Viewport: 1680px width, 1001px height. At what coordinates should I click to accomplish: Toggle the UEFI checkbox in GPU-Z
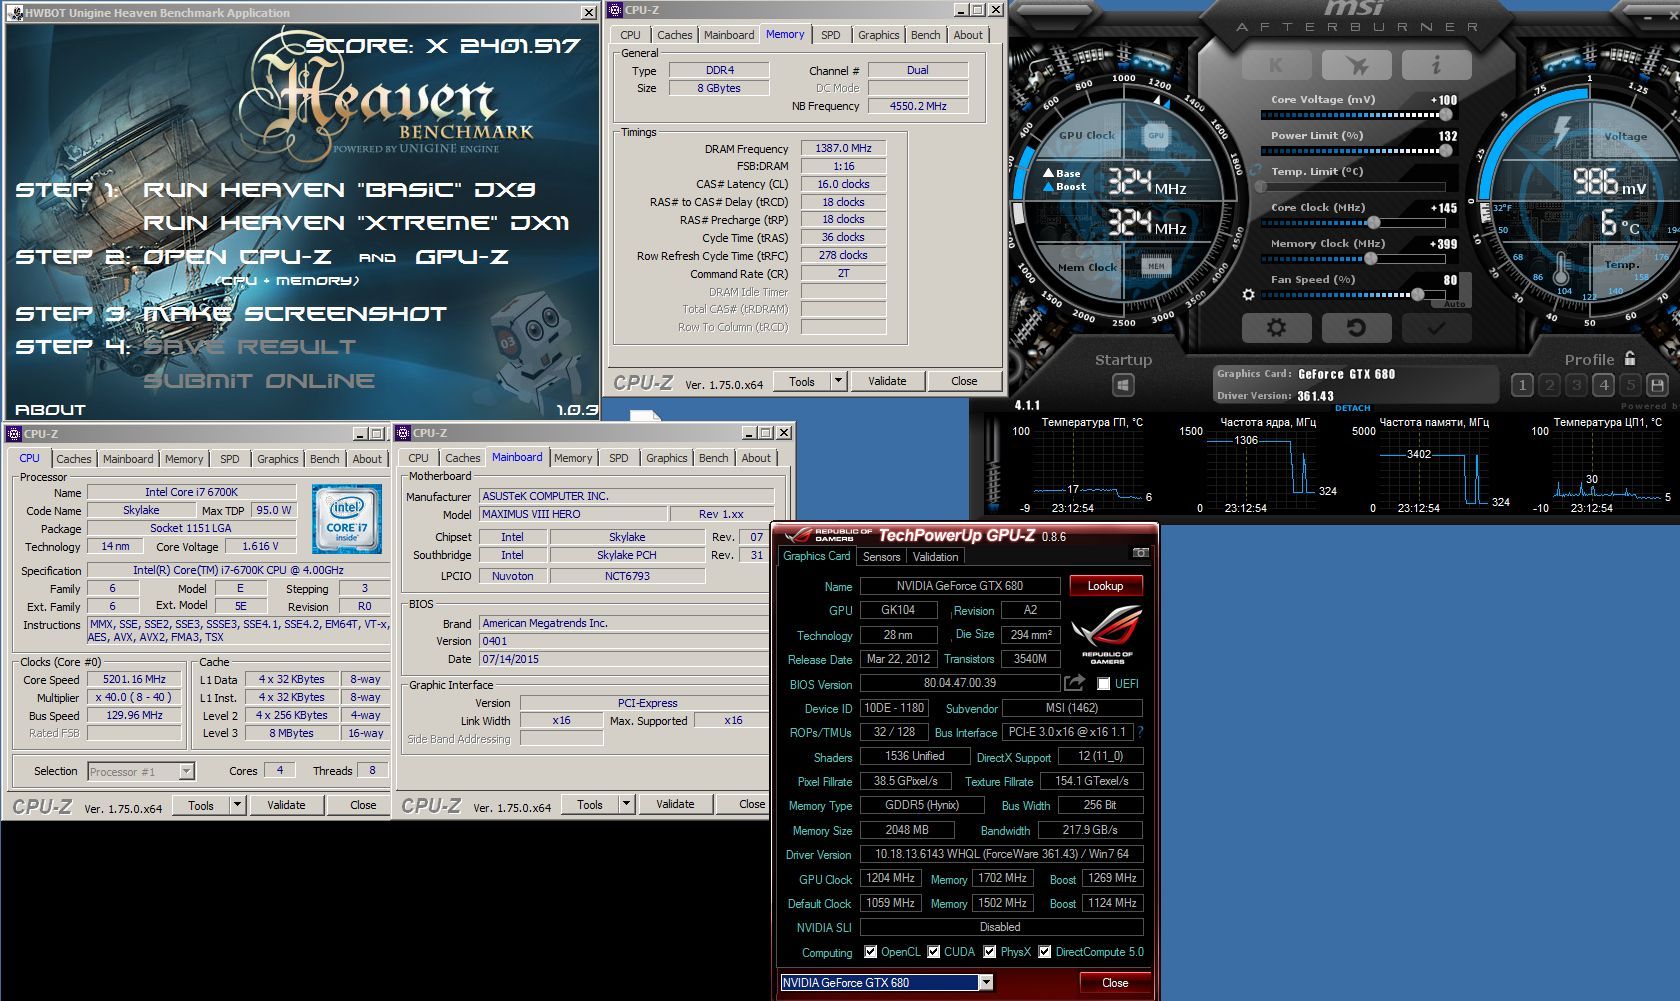[1104, 684]
